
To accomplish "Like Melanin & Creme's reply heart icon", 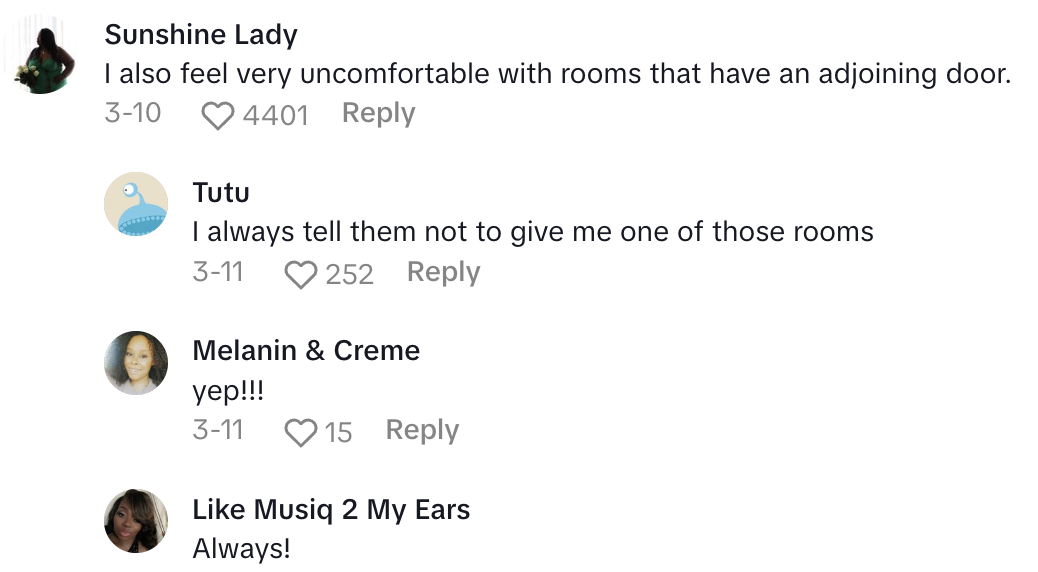I will 301,433.
